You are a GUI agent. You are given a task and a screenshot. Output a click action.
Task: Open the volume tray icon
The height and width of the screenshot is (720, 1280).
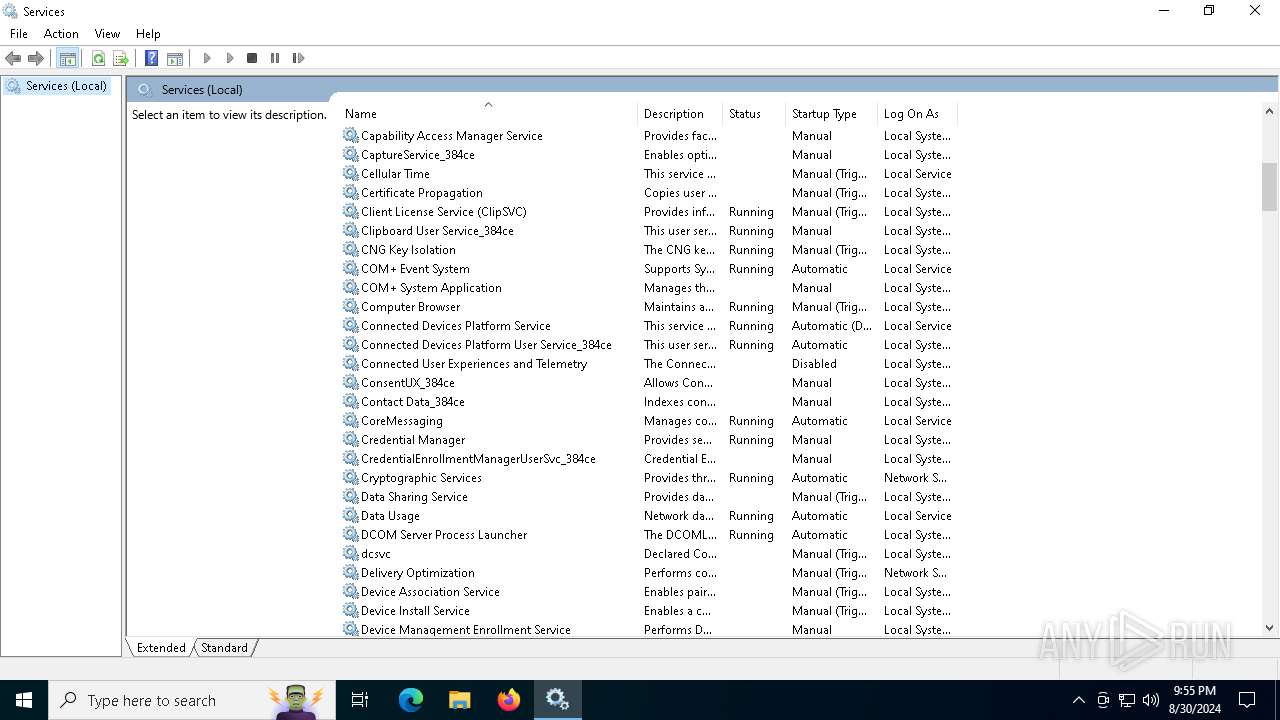(1151, 700)
